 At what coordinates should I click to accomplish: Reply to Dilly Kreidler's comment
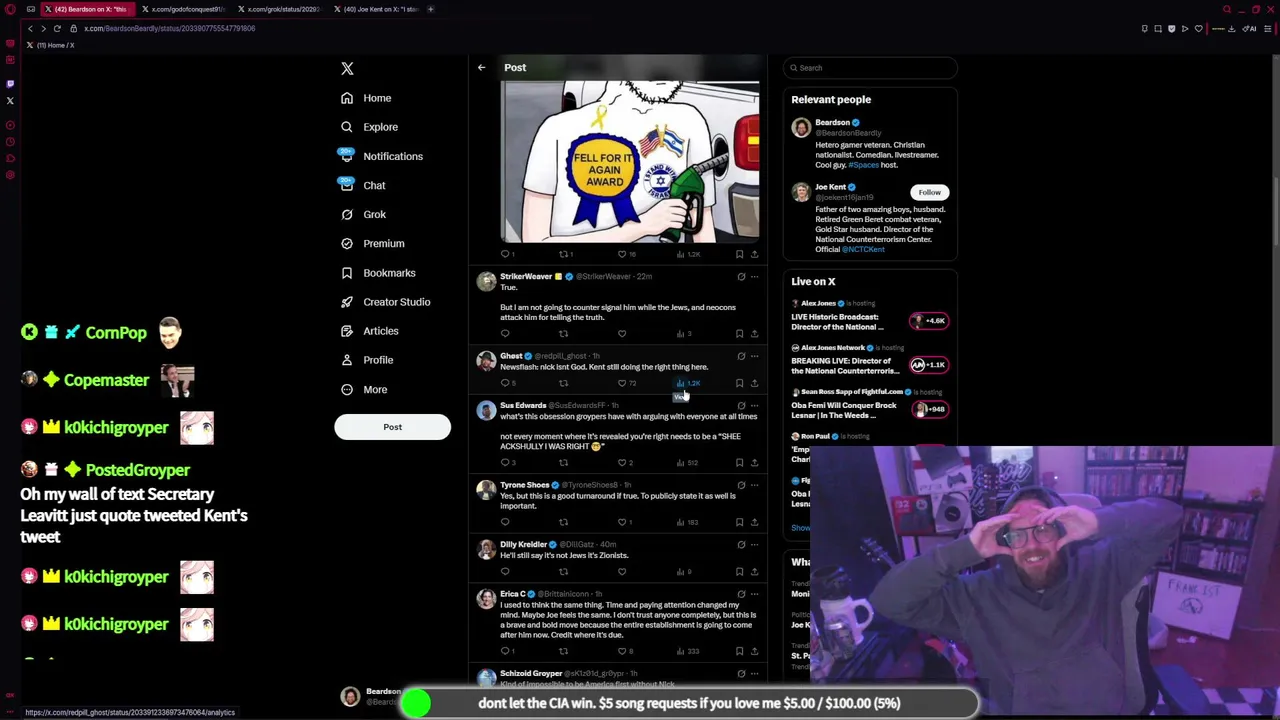(505, 572)
